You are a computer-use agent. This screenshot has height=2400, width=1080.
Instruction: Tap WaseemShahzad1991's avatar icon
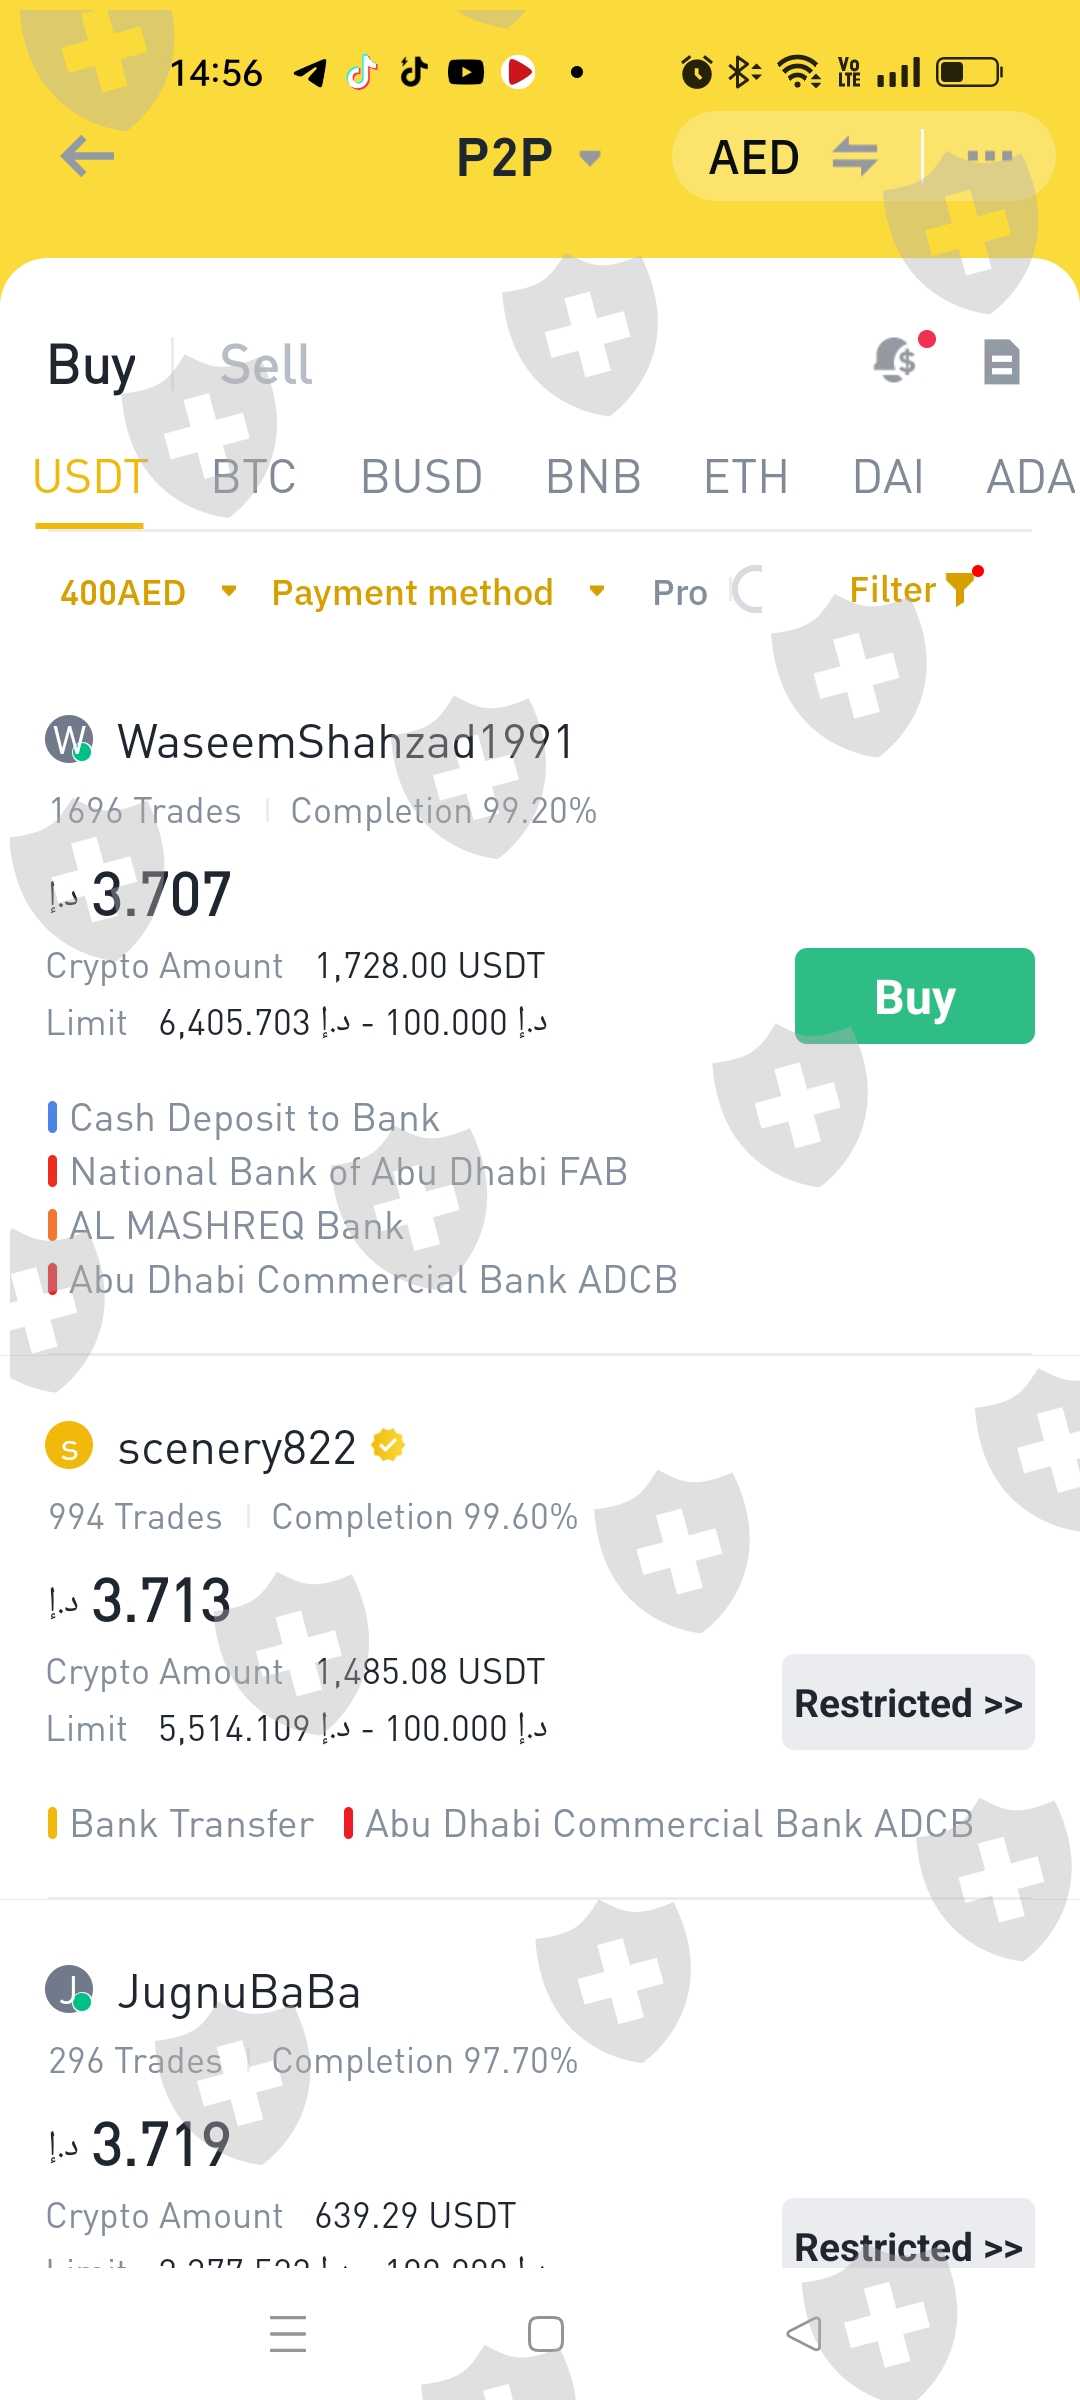click(69, 741)
